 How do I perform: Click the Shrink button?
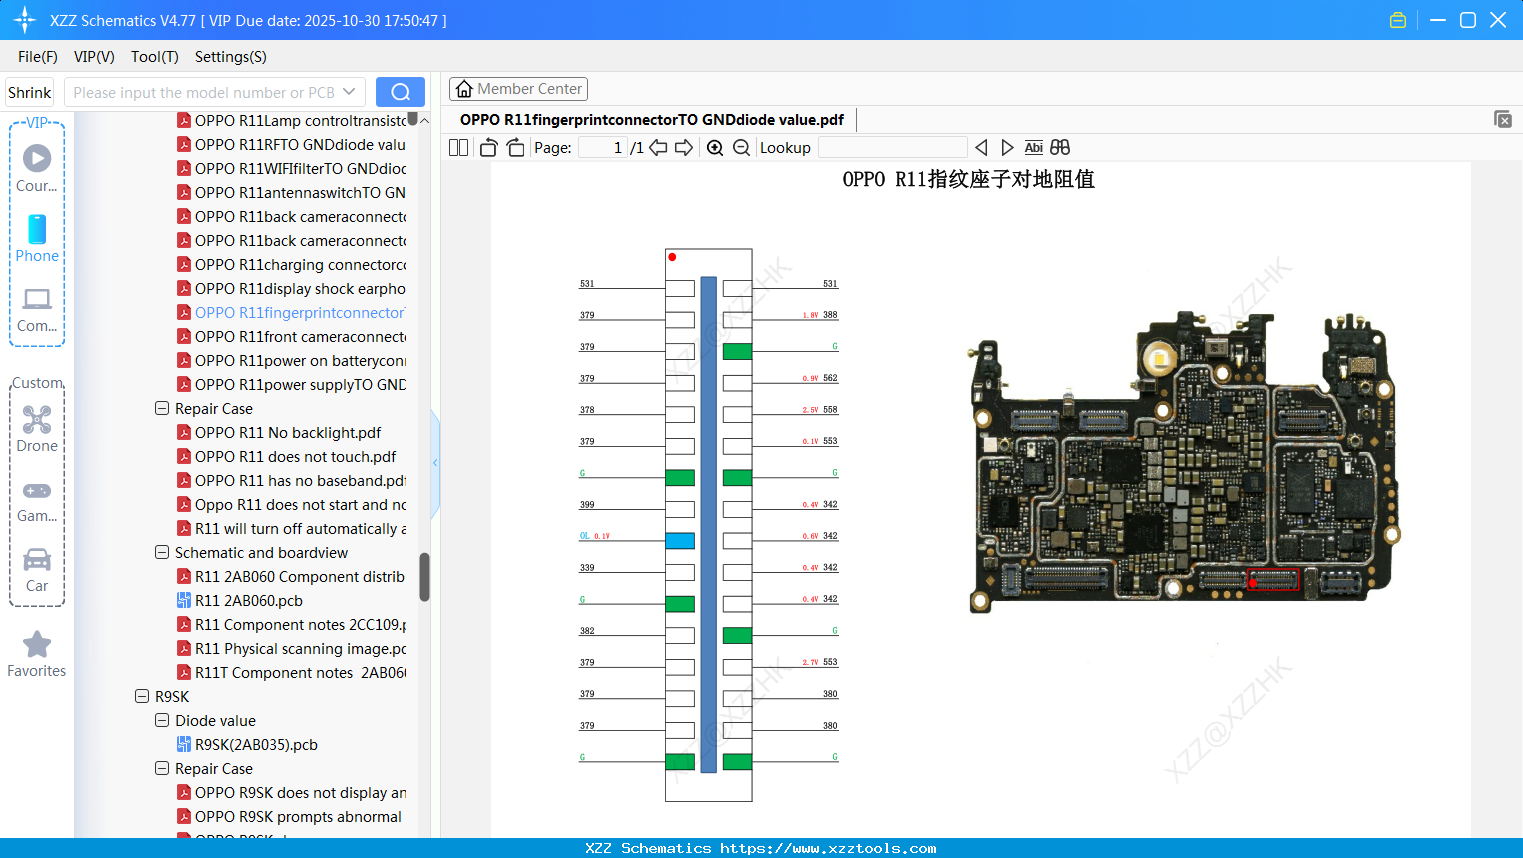click(29, 91)
